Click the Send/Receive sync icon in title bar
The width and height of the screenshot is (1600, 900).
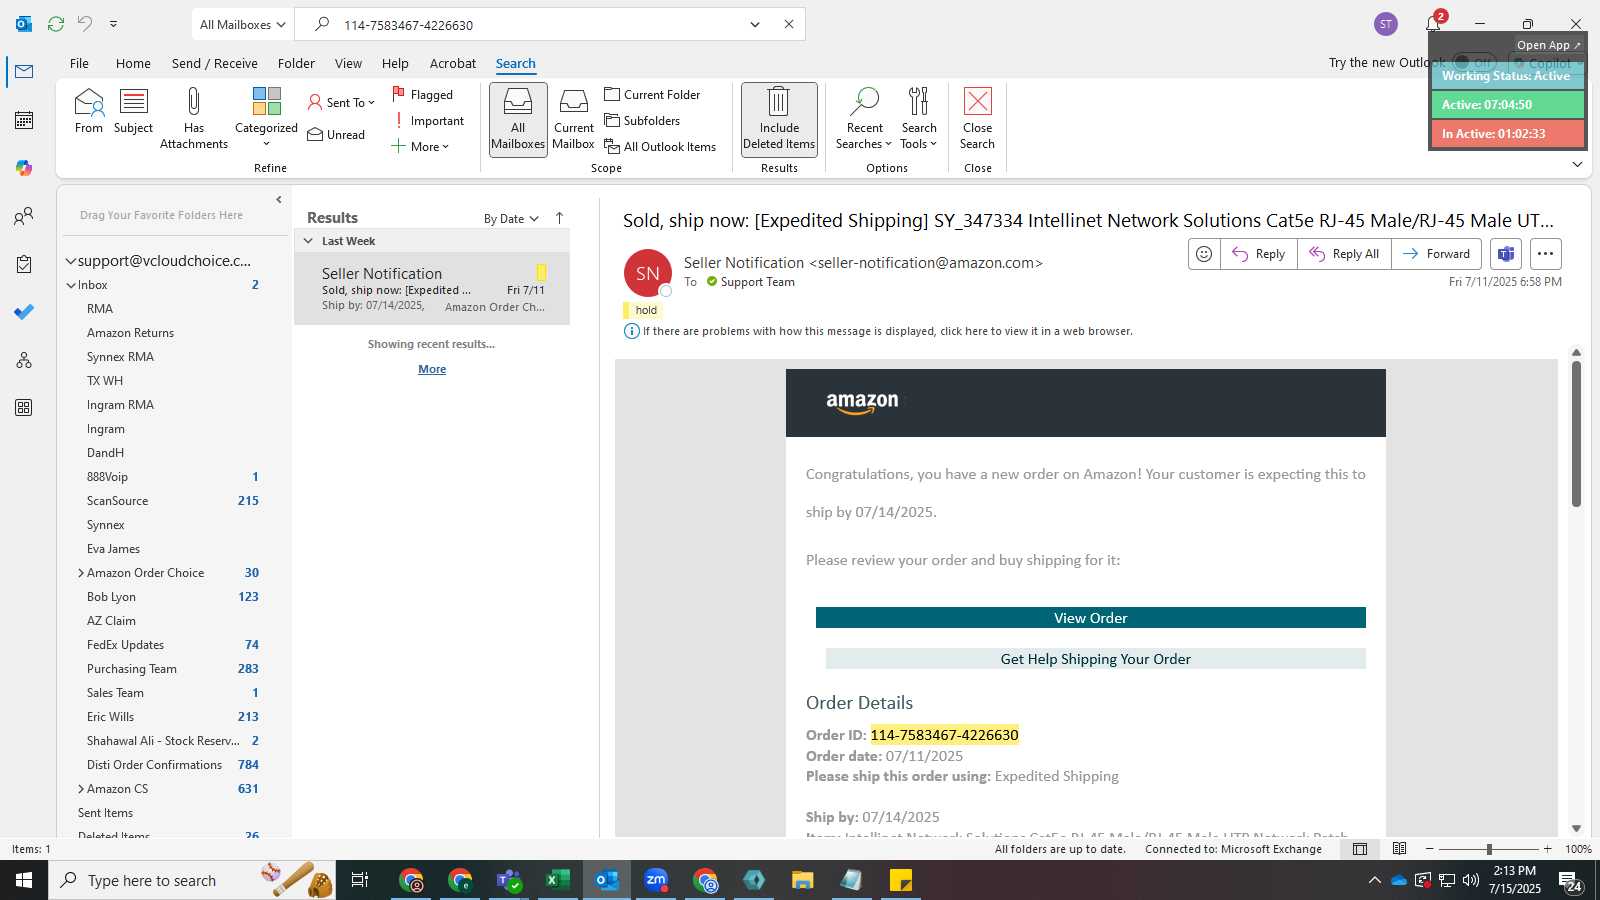(56, 24)
